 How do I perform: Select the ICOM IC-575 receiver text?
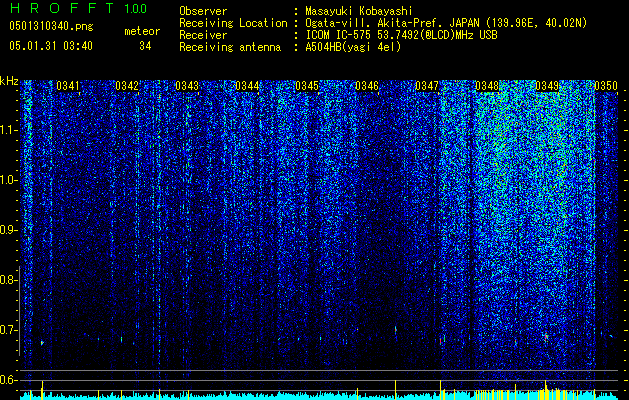[x=401, y=35]
